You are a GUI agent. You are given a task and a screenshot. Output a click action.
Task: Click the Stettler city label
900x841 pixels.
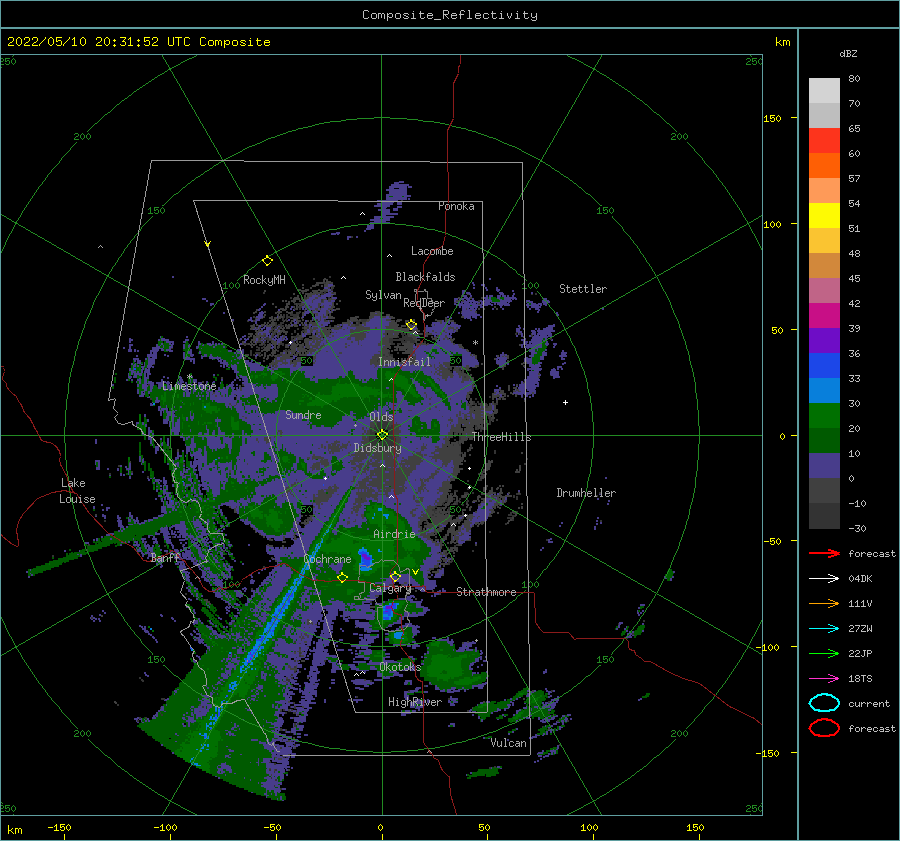(583, 289)
